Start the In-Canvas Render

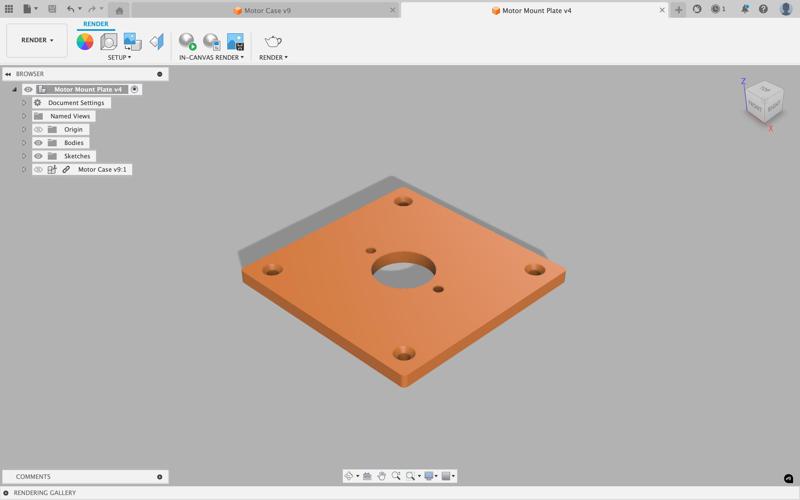click(187, 42)
